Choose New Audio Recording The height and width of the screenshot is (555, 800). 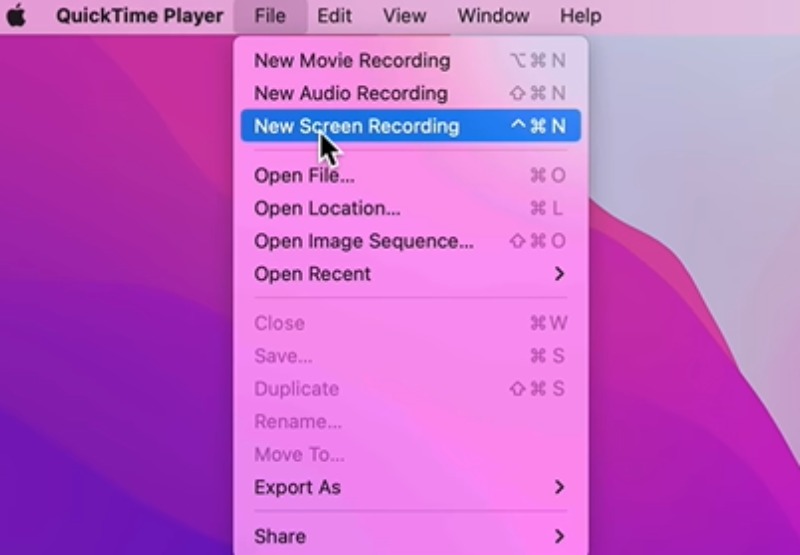point(410,93)
